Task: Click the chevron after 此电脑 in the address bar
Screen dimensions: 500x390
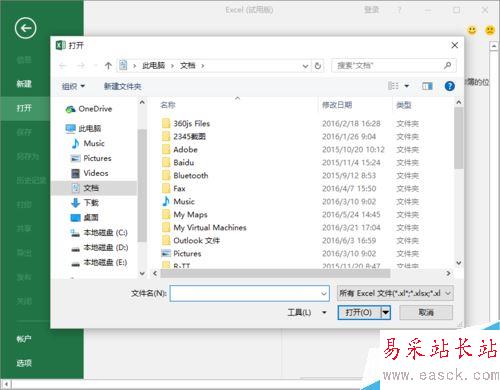Action: [172, 66]
